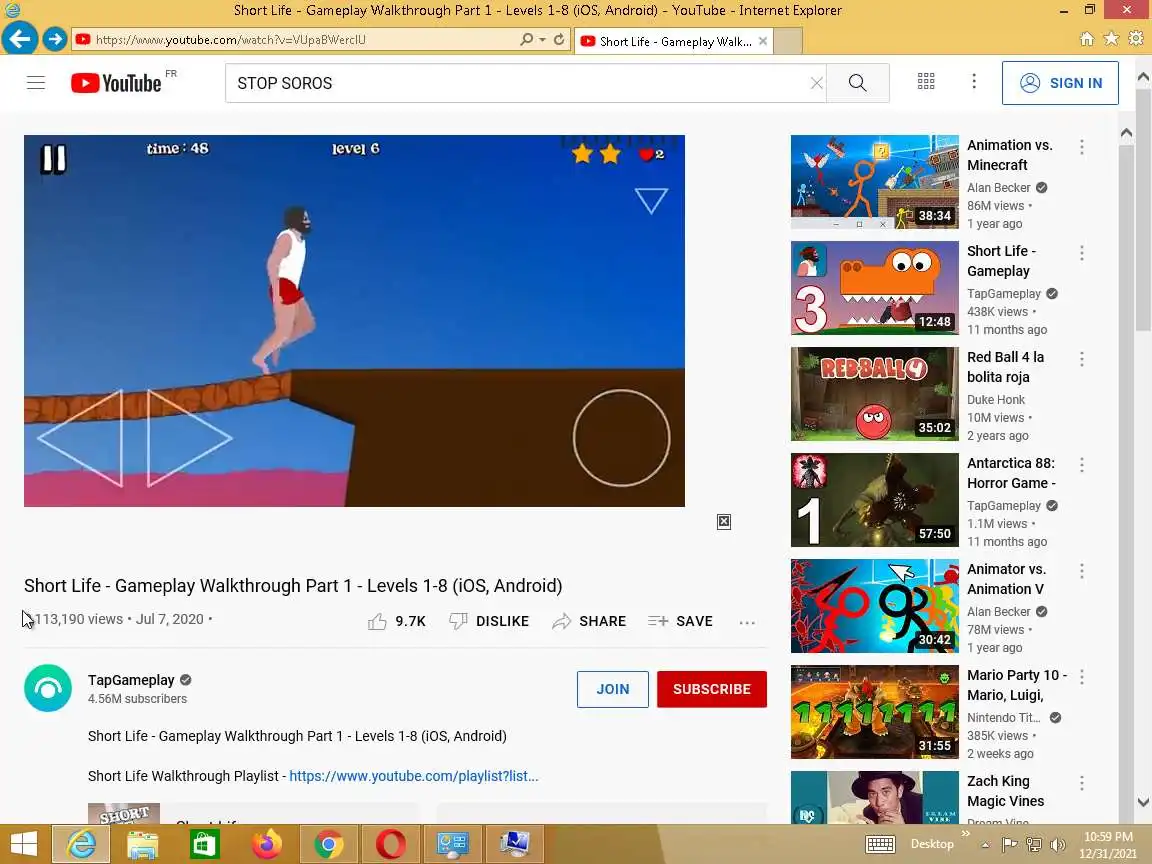1152x864 pixels.
Task: Click the Windows Start button
Action: click(x=24, y=843)
